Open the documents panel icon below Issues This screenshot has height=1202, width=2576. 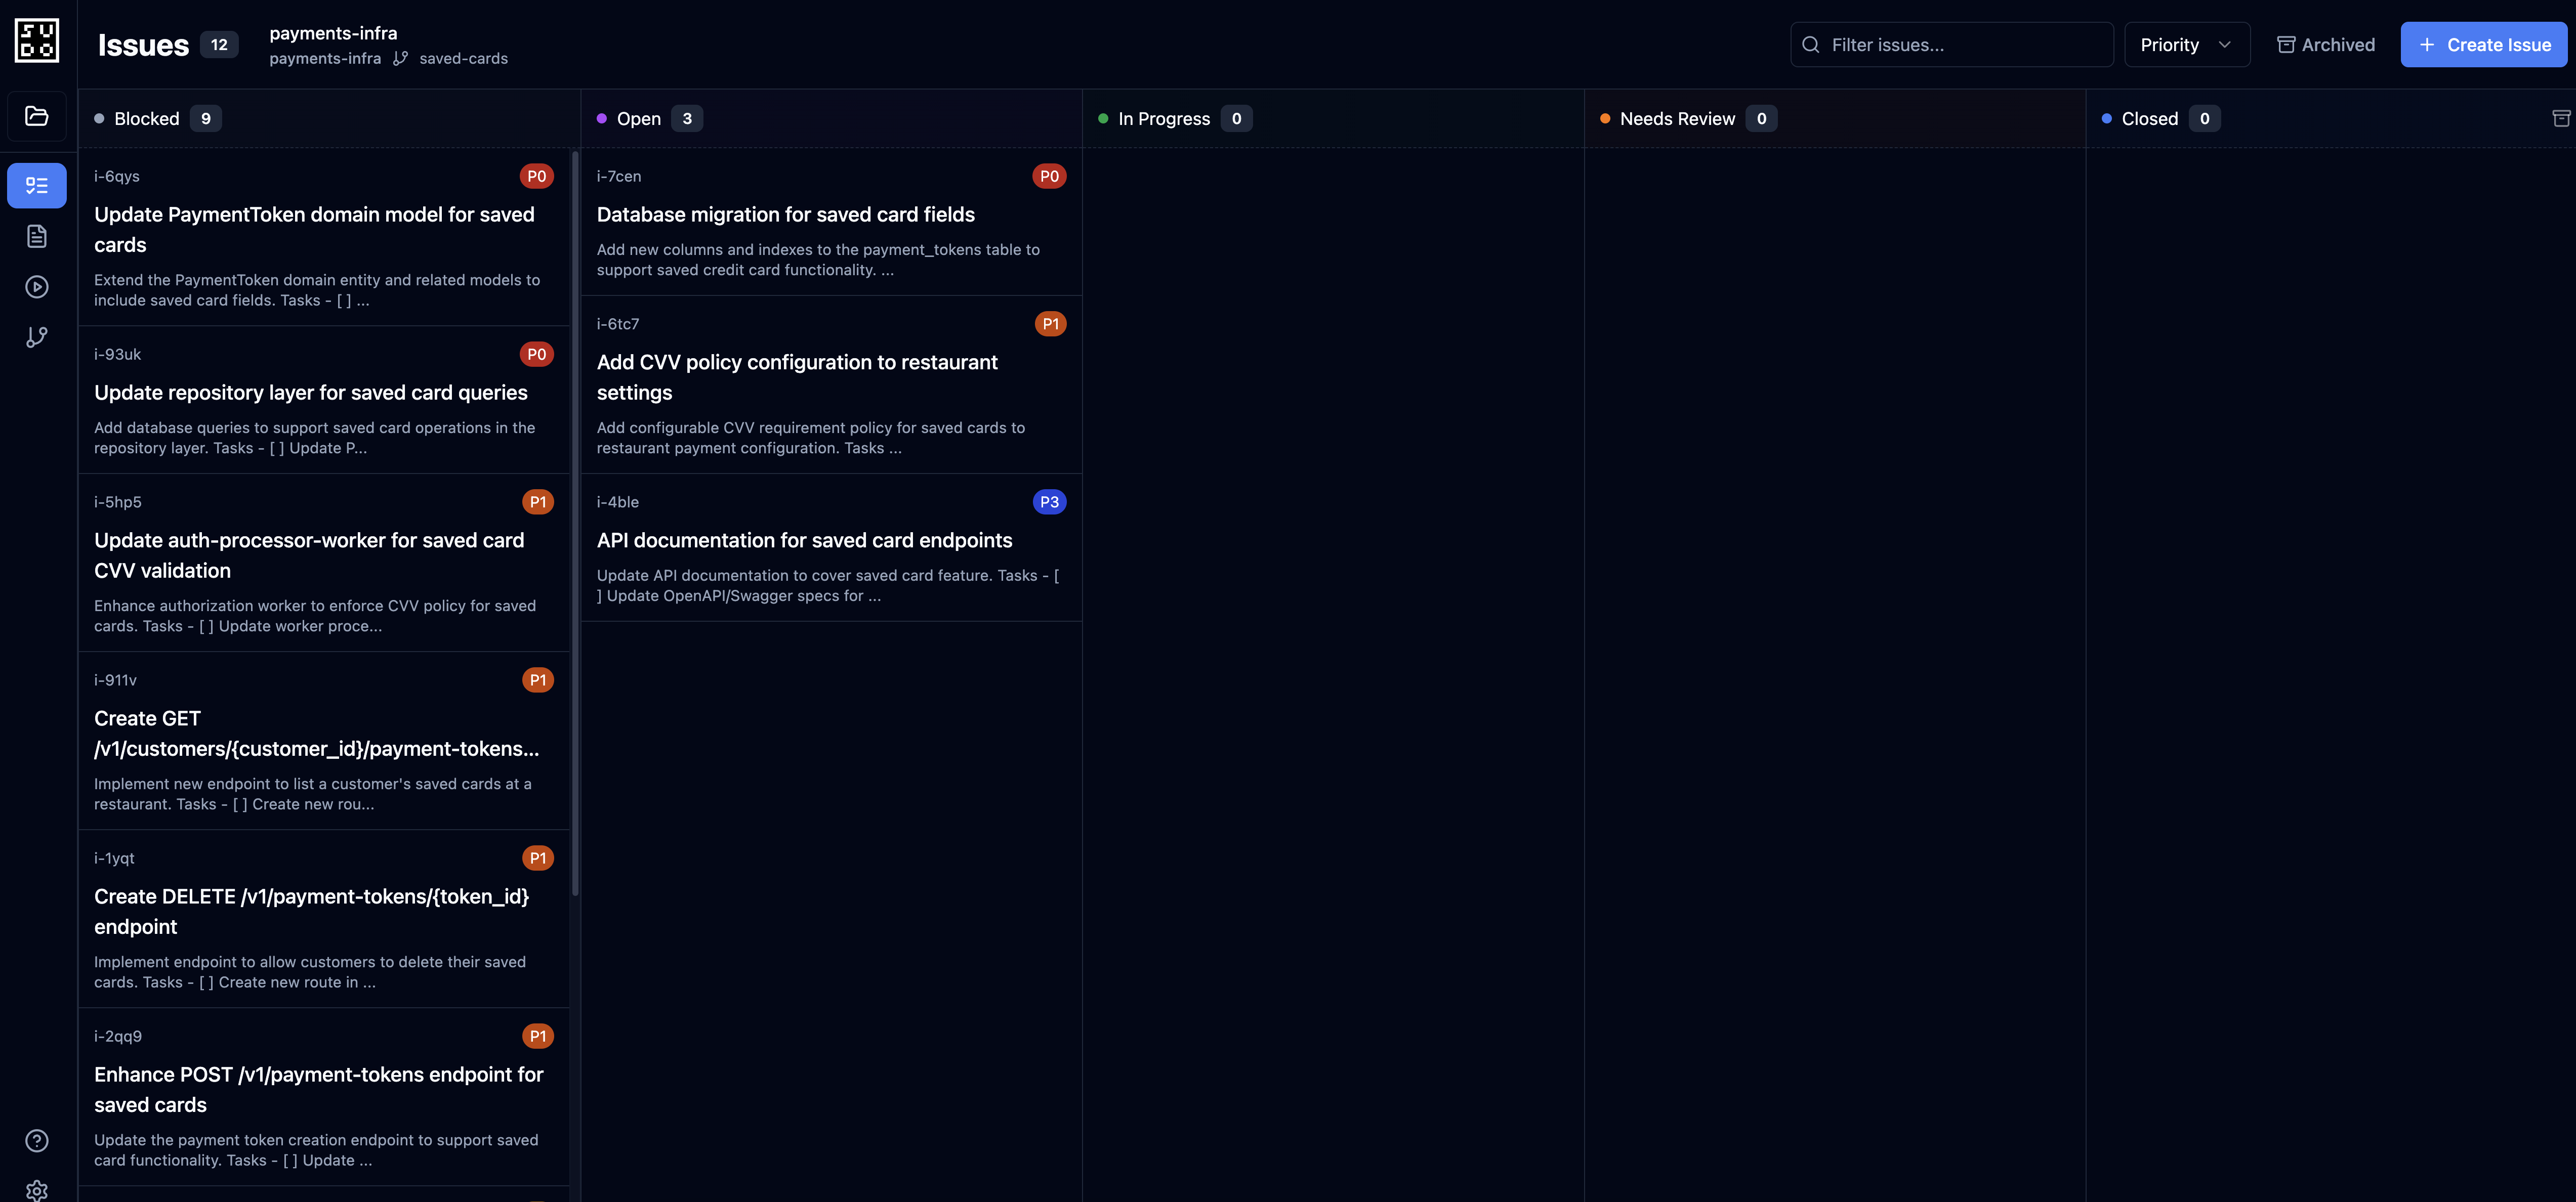(37, 236)
